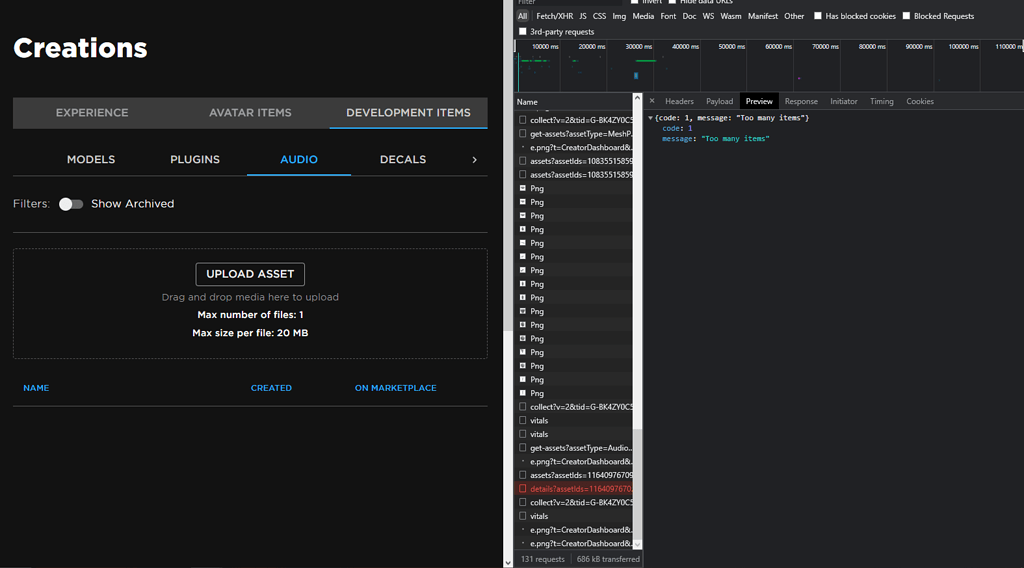Sort assets by the On Marketplace column header
Screen dimensions: 1024x568
(396, 388)
